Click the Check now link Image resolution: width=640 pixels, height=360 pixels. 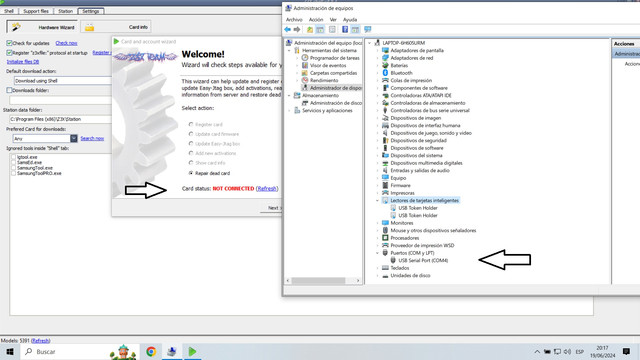pyautogui.click(x=66, y=43)
